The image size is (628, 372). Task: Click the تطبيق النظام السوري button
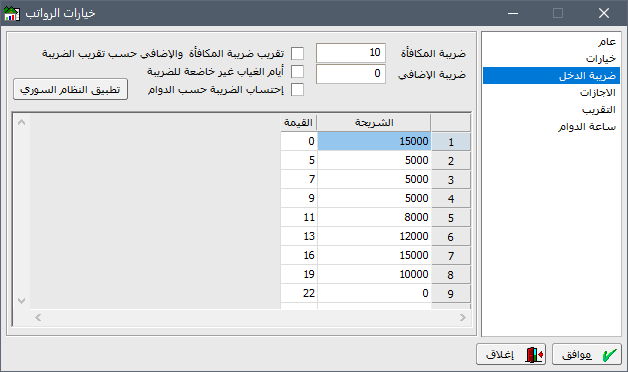[x=70, y=89]
